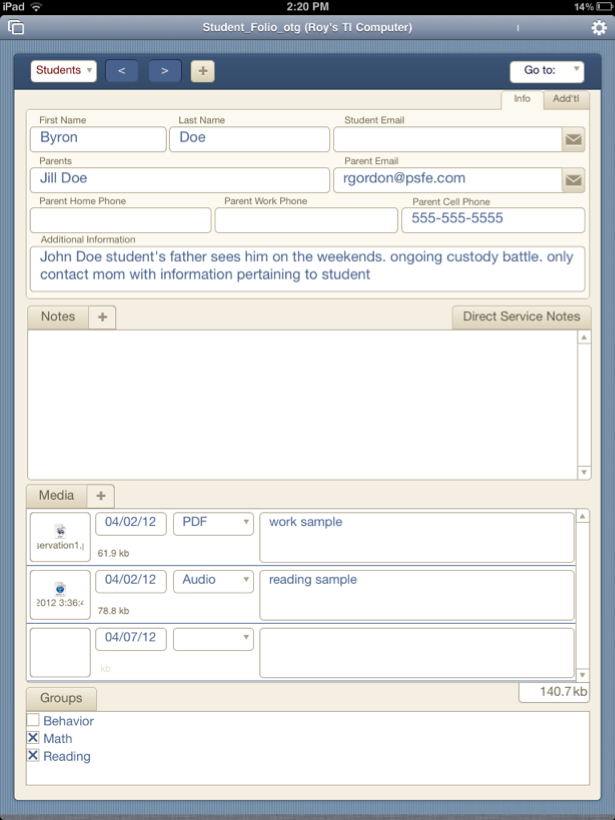This screenshot has height=820, width=615.
Task: Open the settings gear menu
Action: point(598,28)
